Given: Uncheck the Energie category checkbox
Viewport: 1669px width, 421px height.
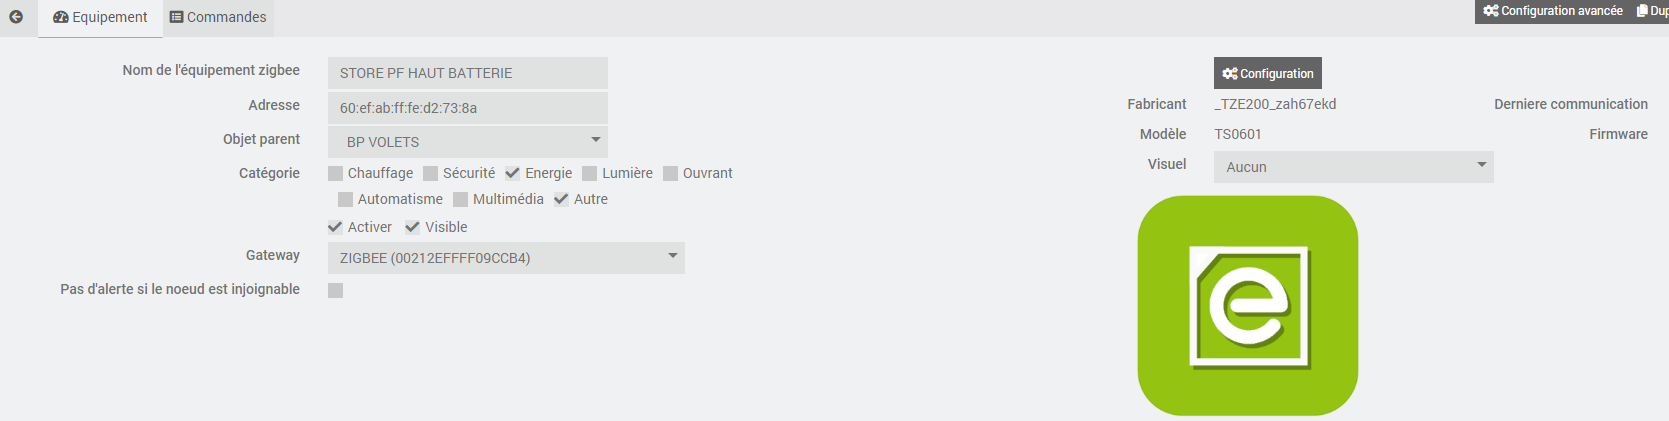Looking at the screenshot, I should (513, 173).
